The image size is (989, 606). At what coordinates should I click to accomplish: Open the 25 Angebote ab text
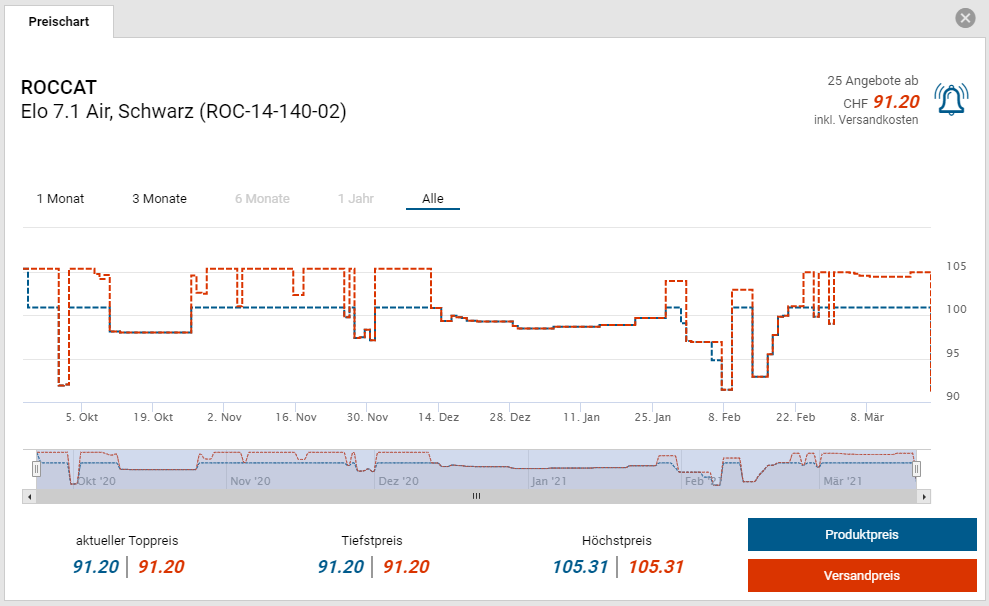872,80
